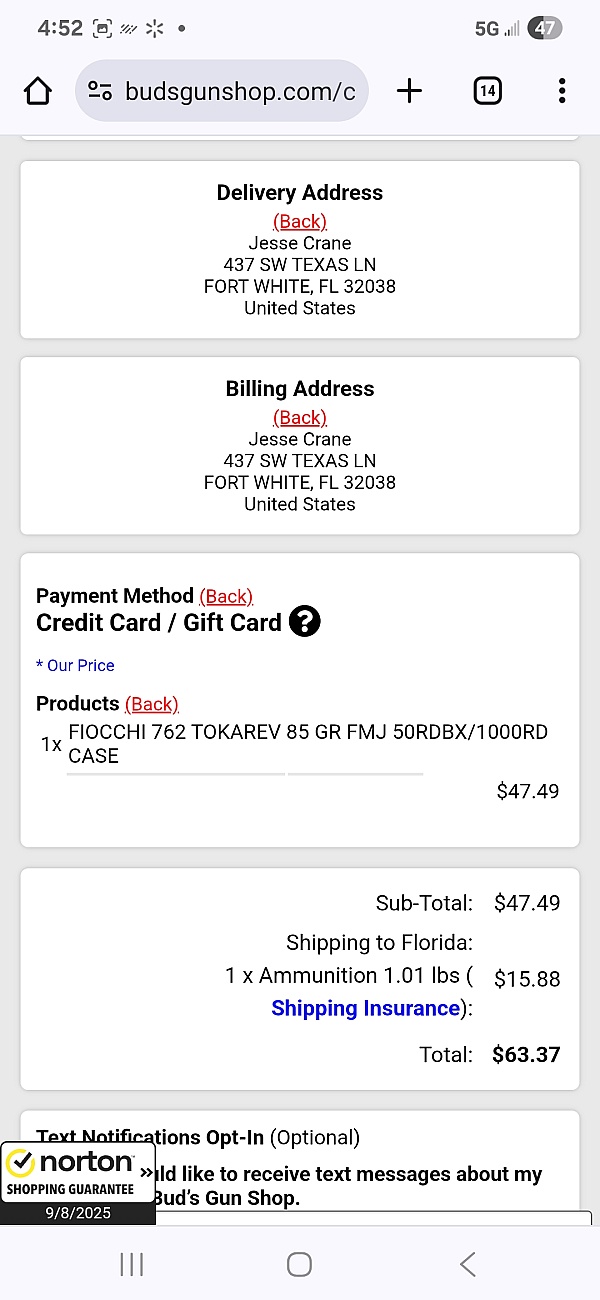This screenshot has height=1300, width=600.
Task: Expand the Norton badge double-arrow
Action: pyautogui.click(x=147, y=1171)
